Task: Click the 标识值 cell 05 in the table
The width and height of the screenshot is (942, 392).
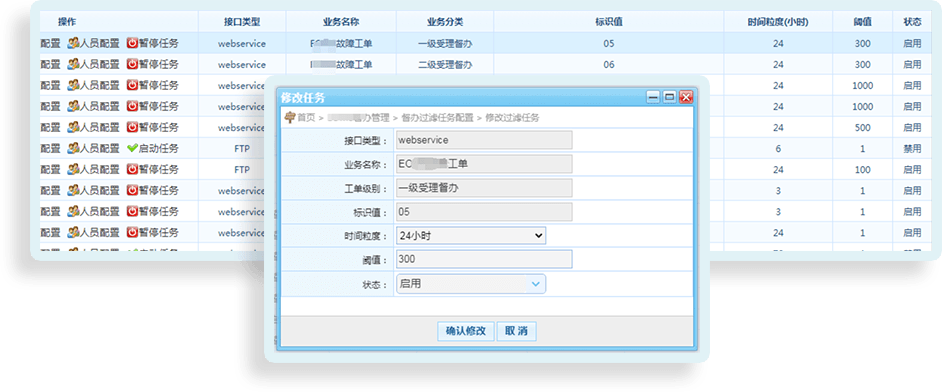Action: [609, 44]
